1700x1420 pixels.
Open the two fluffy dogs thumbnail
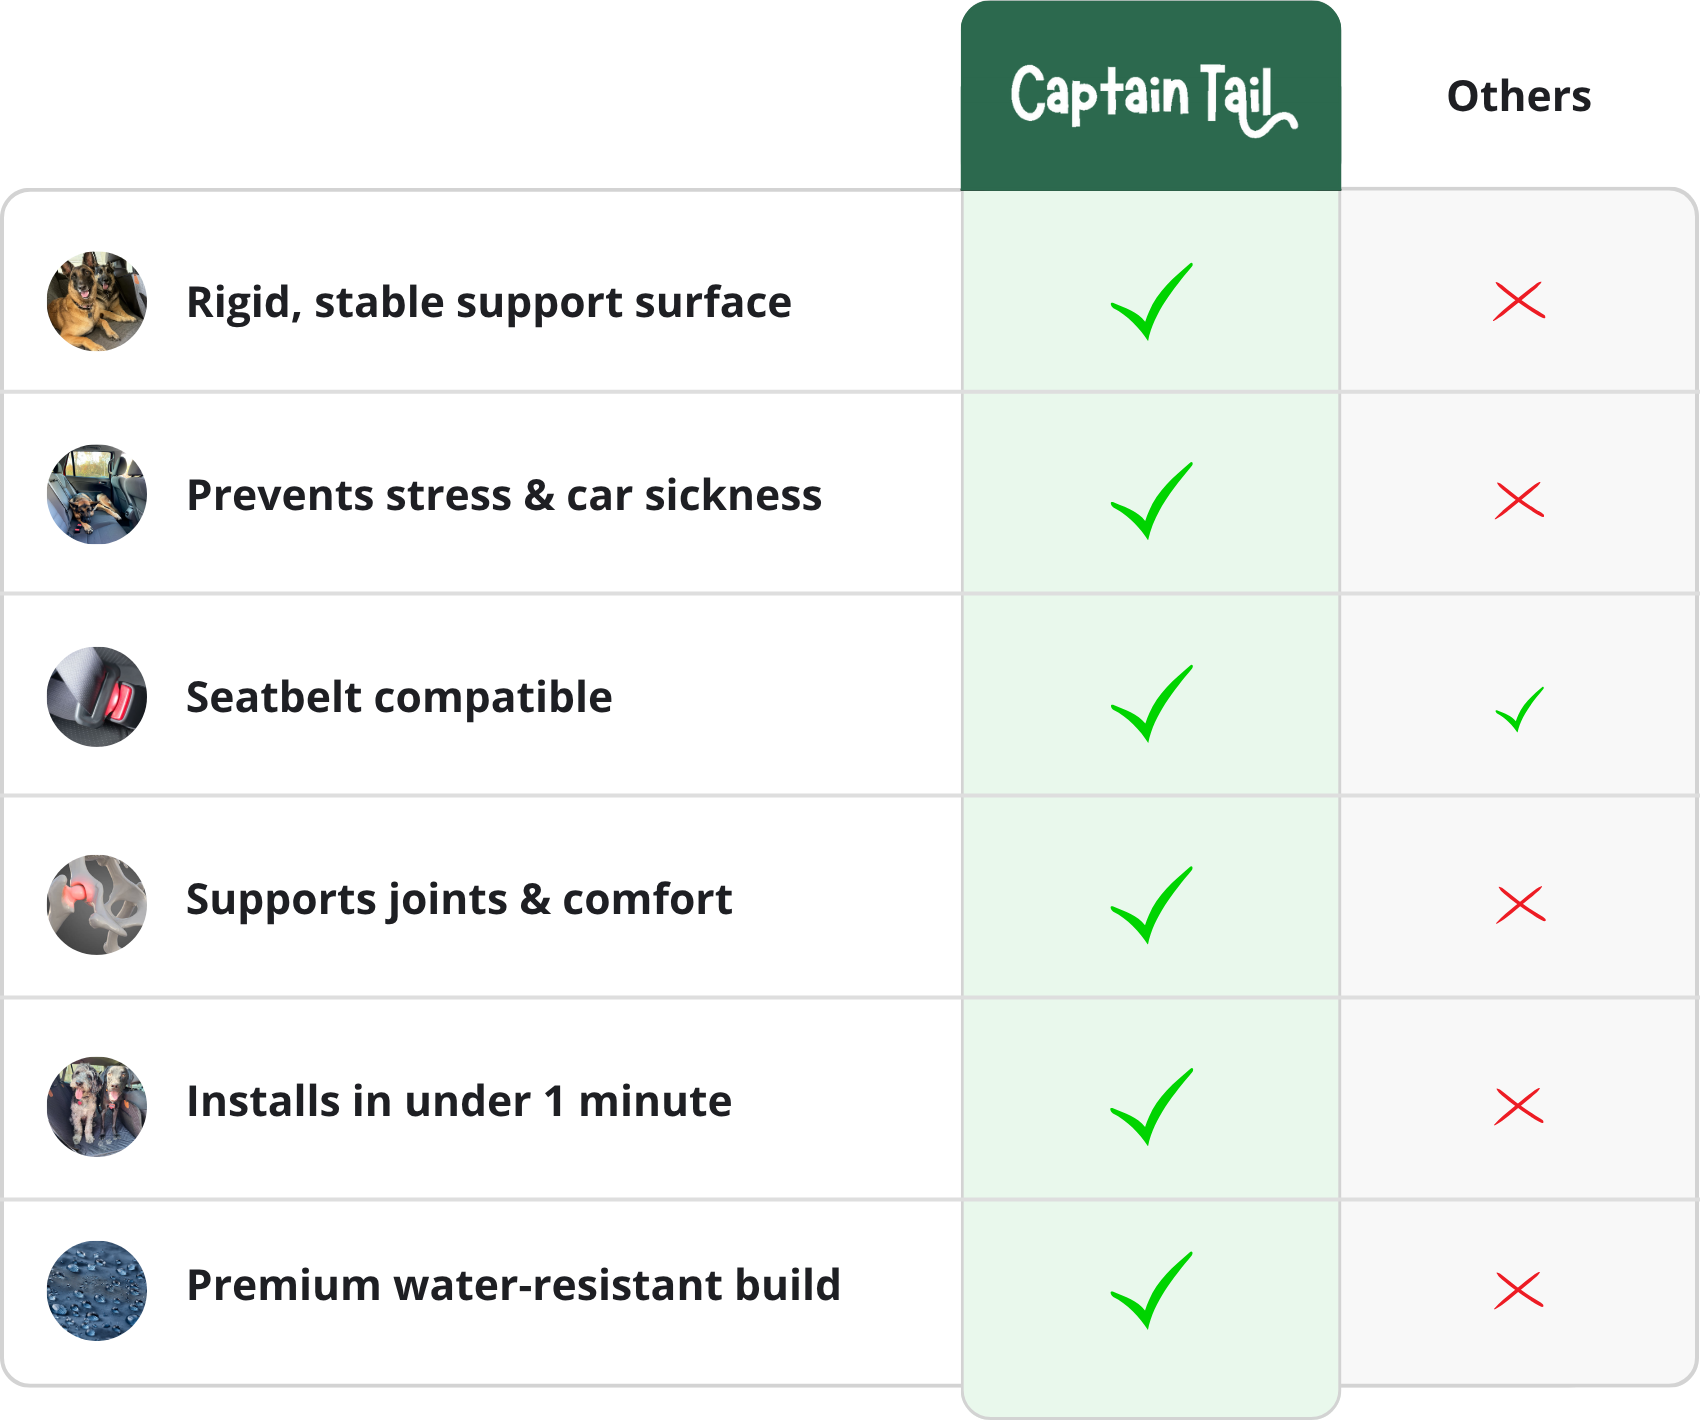tap(97, 1106)
